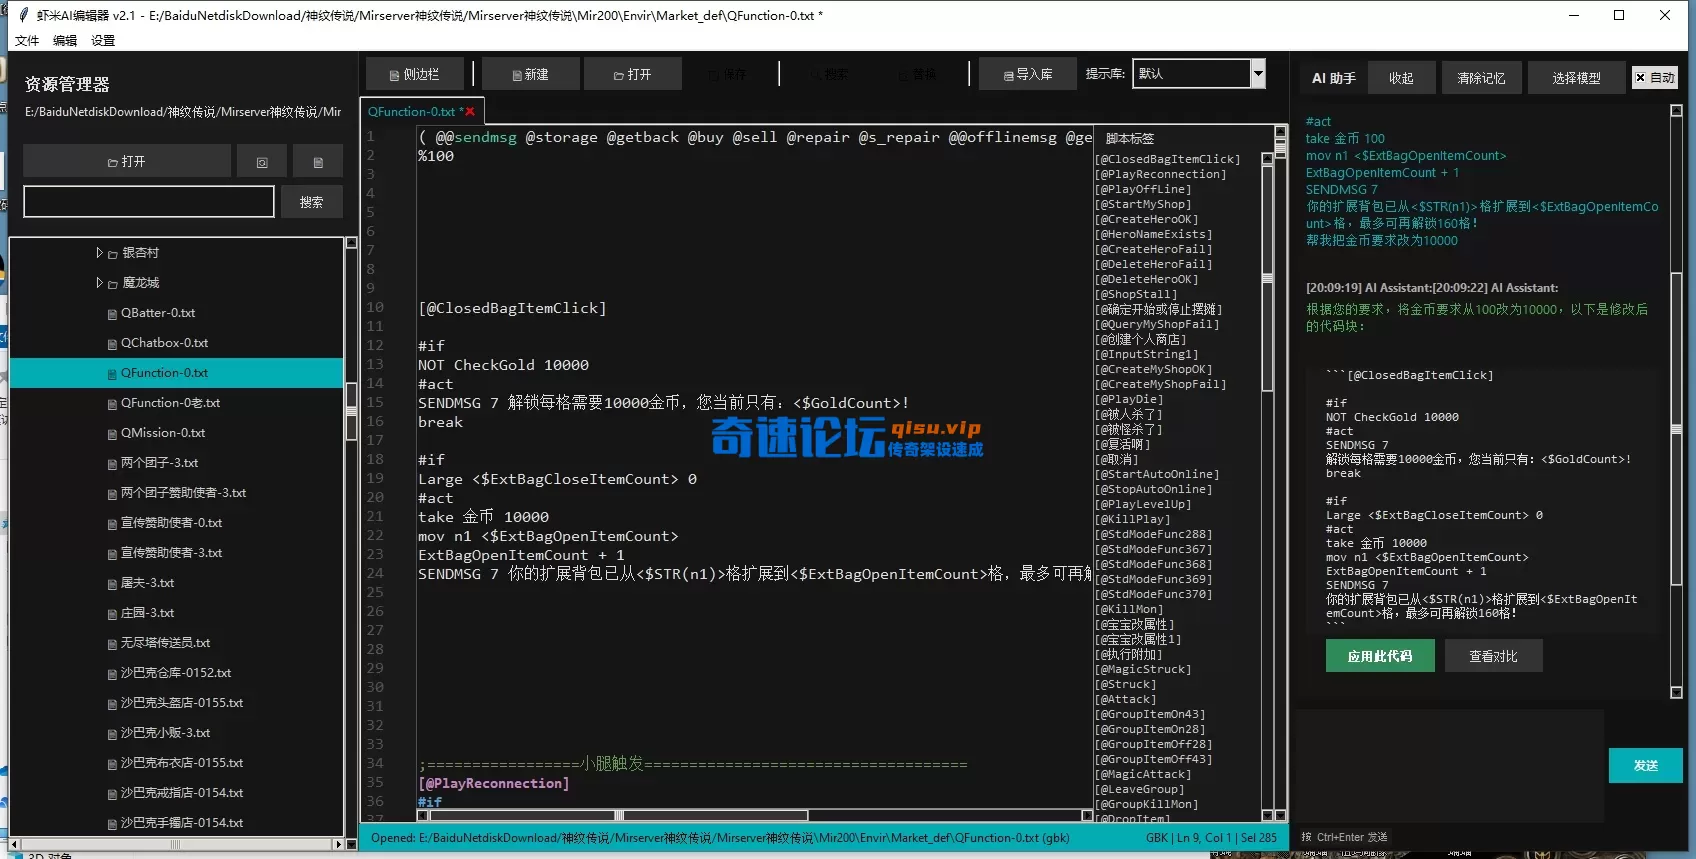Click the dimmed 替换 replace toolbar button
Image resolution: width=1696 pixels, height=859 pixels.
917,74
